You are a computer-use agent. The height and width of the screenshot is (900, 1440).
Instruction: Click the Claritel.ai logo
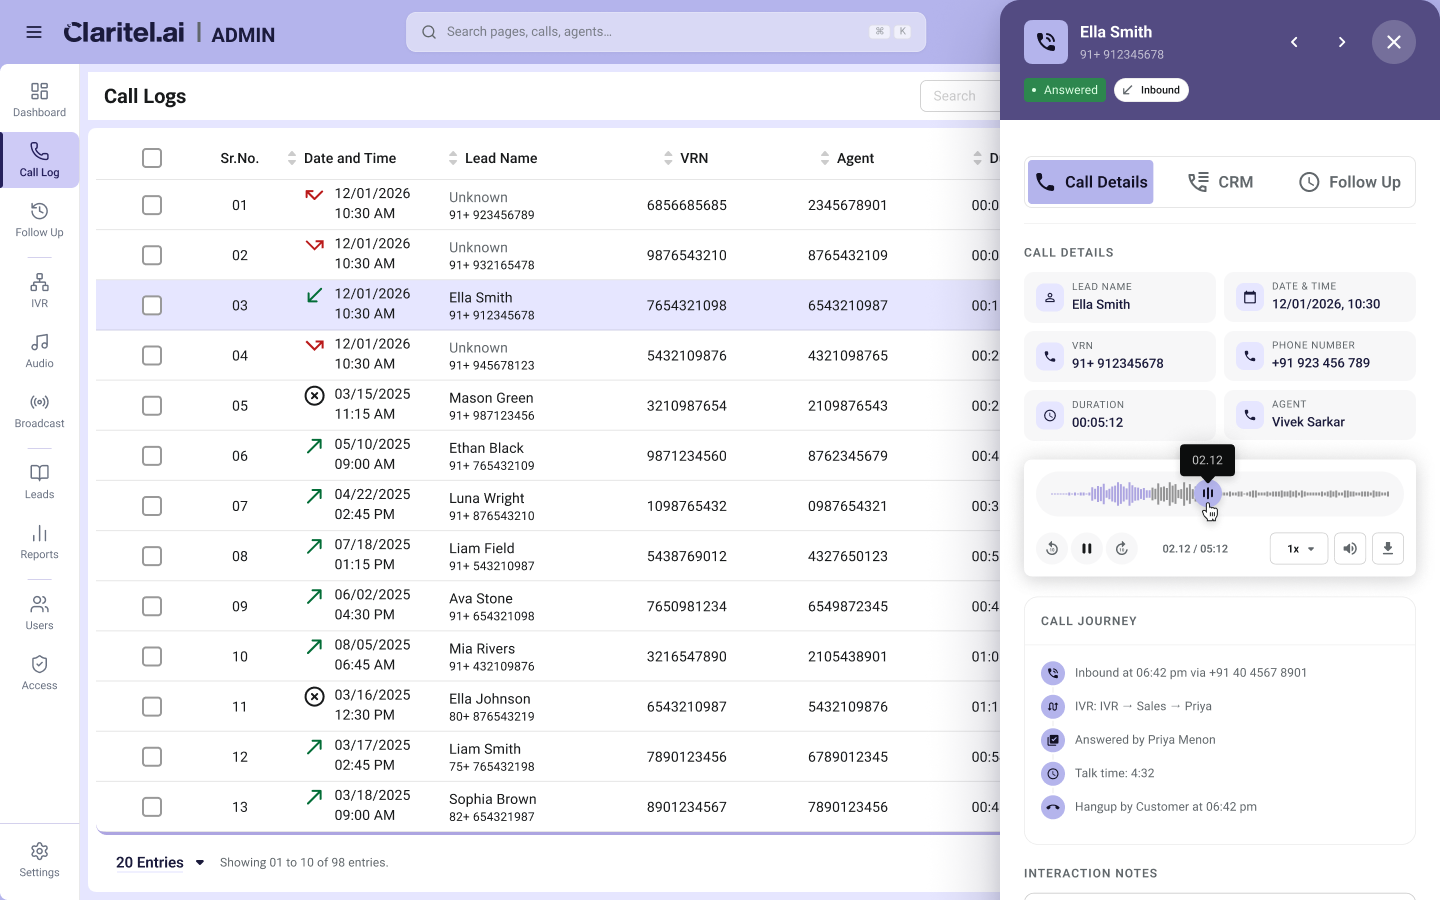pos(124,33)
